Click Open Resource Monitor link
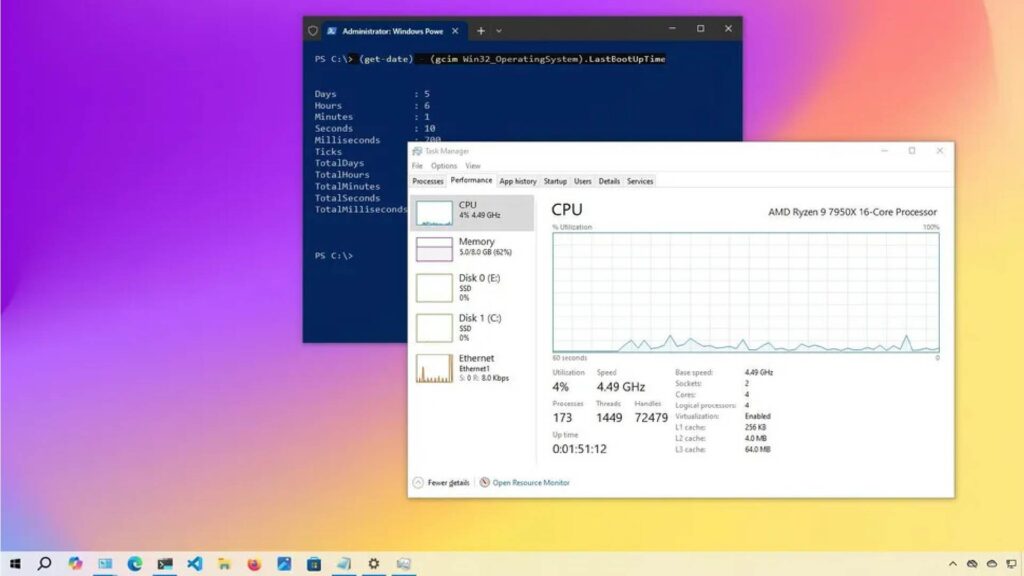The width and height of the screenshot is (1024, 576). 531,482
